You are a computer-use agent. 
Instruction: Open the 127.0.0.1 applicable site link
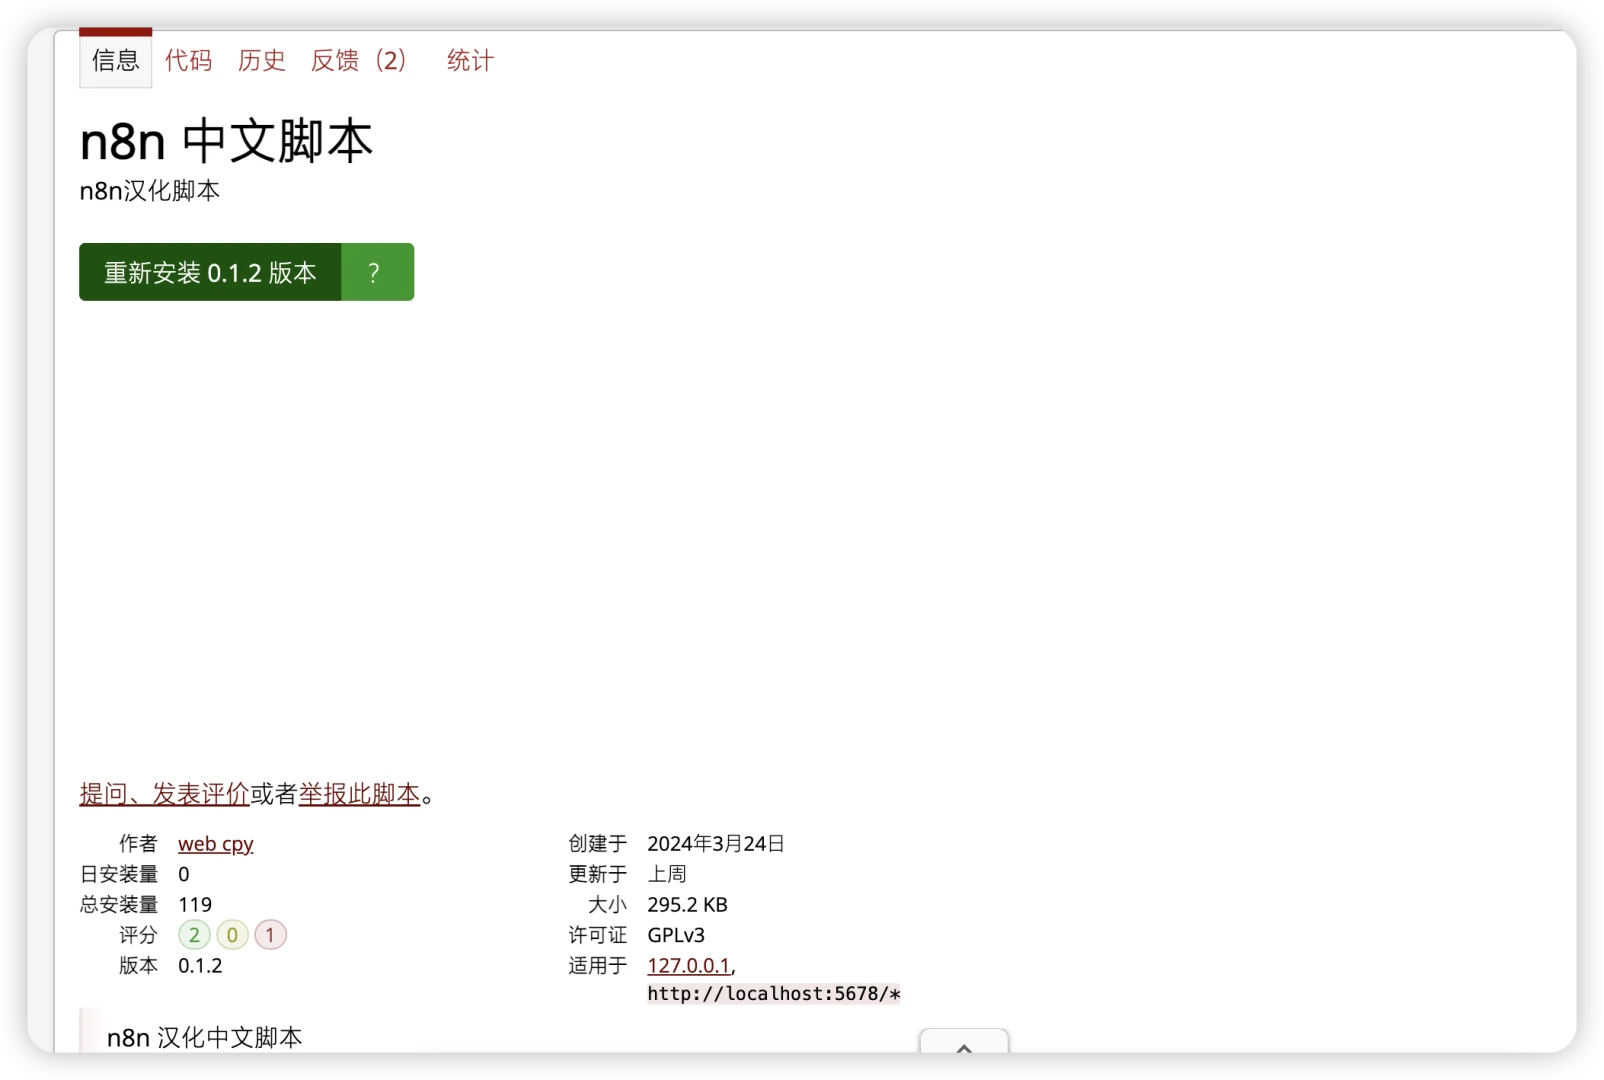click(x=688, y=965)
